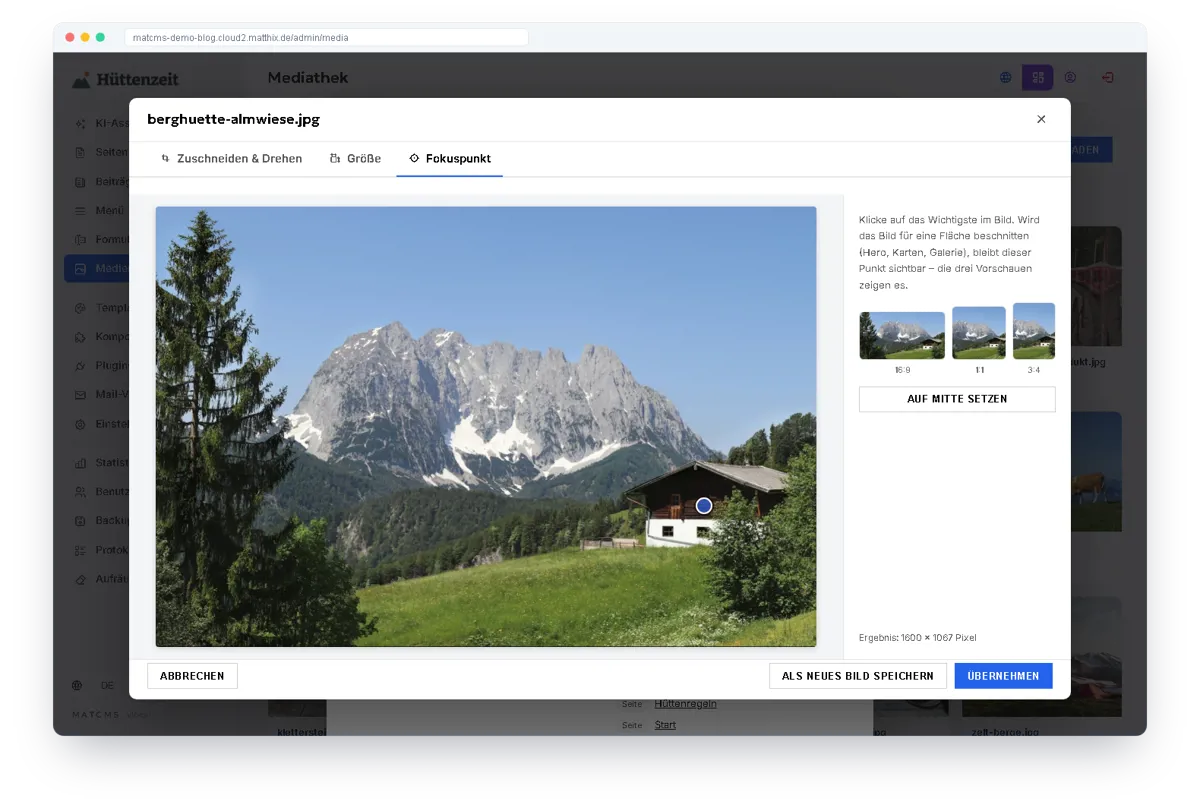Switch to the Zuschneiden & Drehen tab

(231, 159)
